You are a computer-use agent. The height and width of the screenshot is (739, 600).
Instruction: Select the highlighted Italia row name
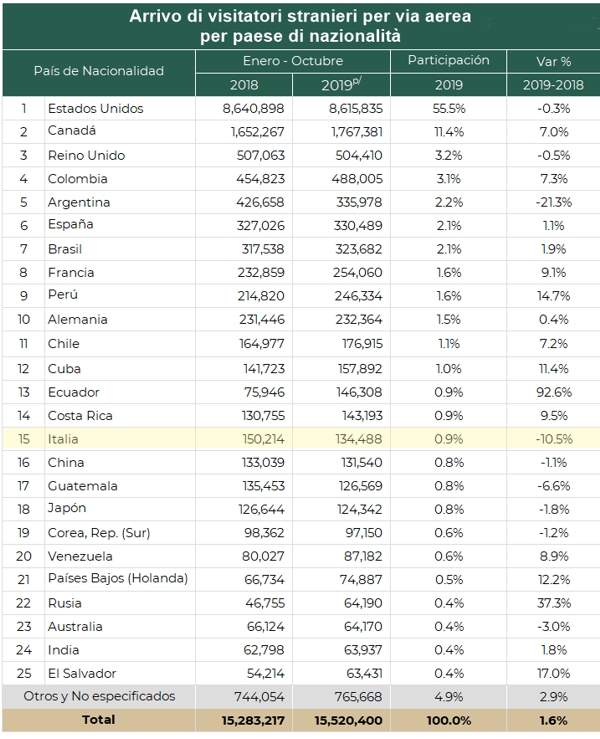[63, 439]
